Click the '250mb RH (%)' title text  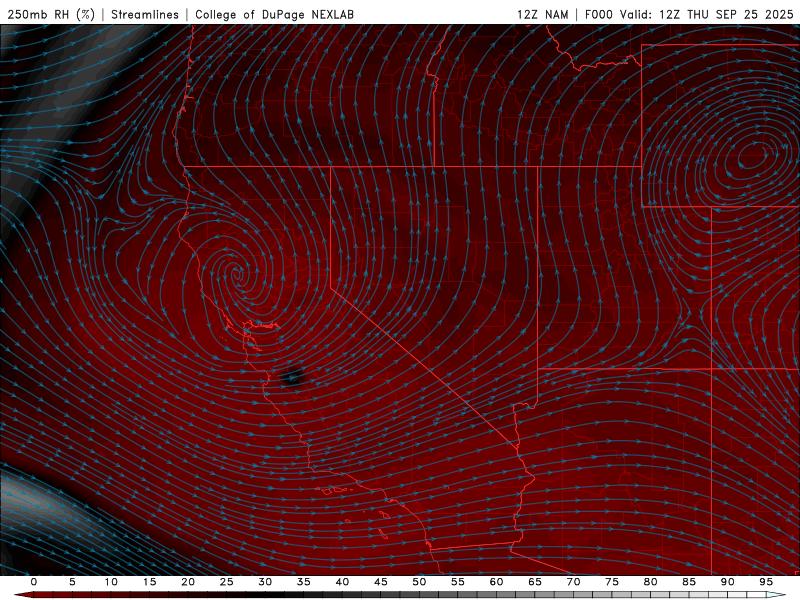(51, 14)
